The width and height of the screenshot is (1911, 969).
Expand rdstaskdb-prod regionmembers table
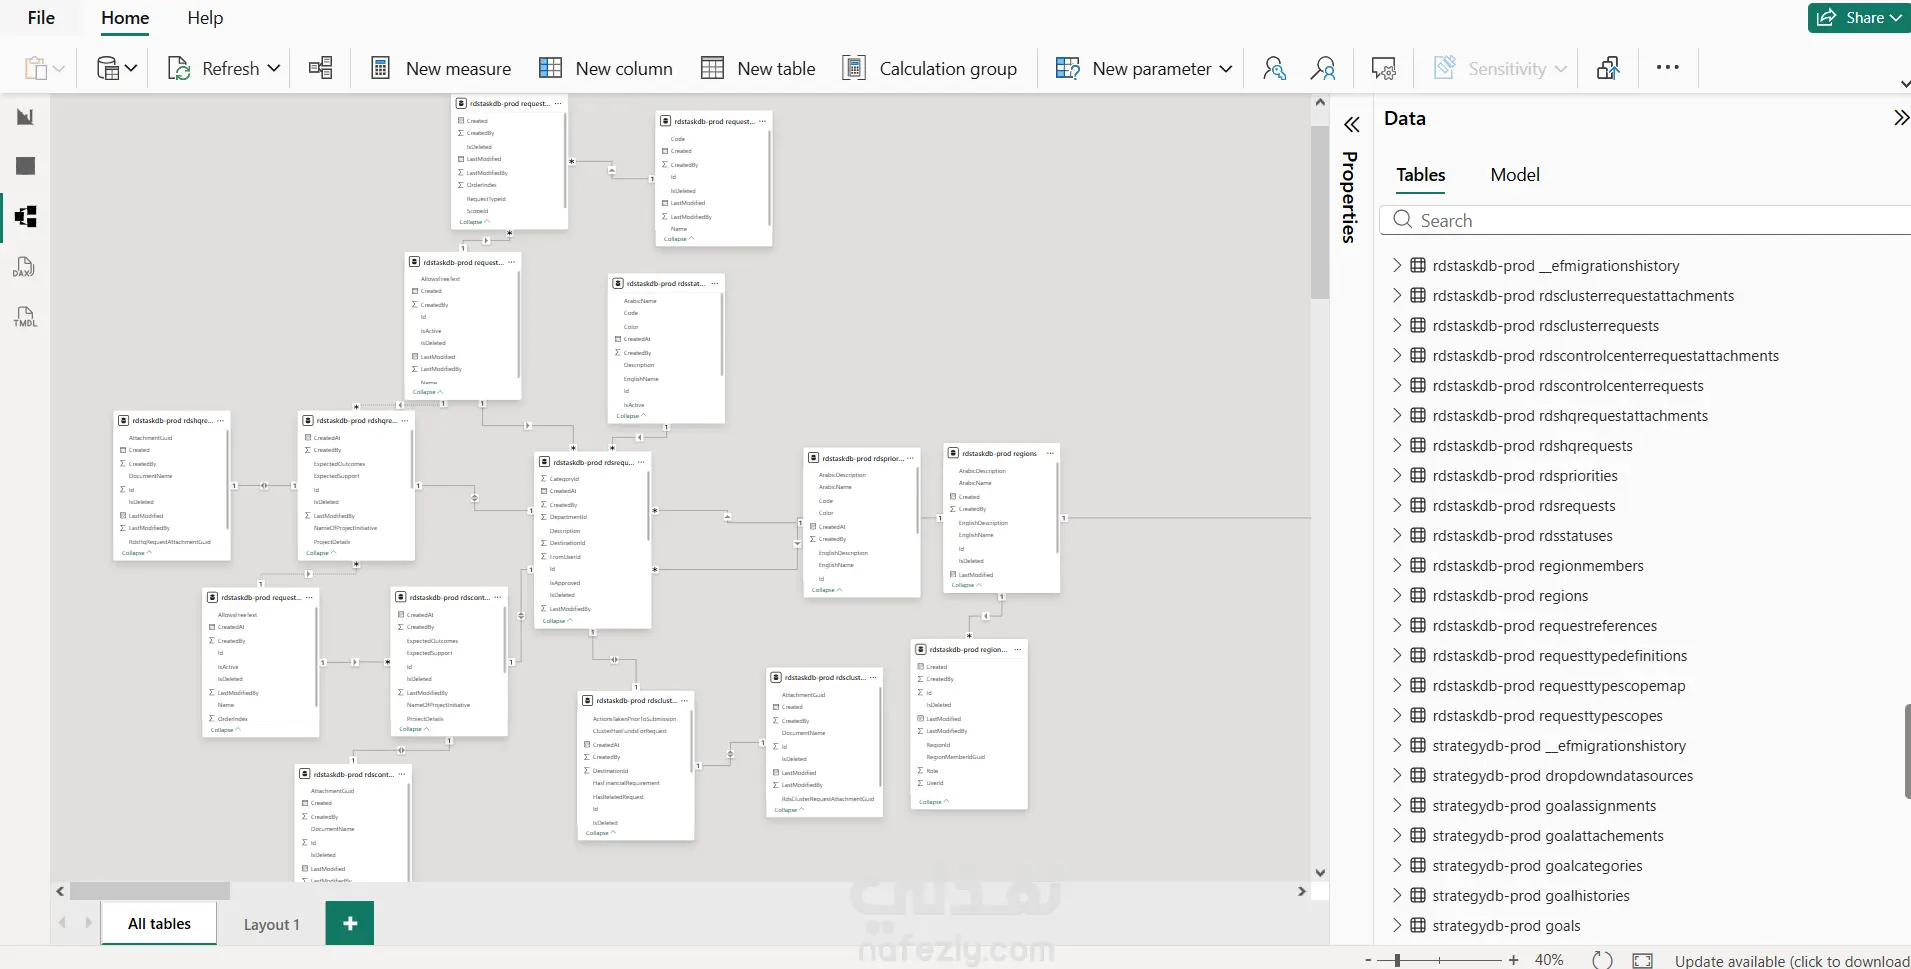tap(1397, 565)
